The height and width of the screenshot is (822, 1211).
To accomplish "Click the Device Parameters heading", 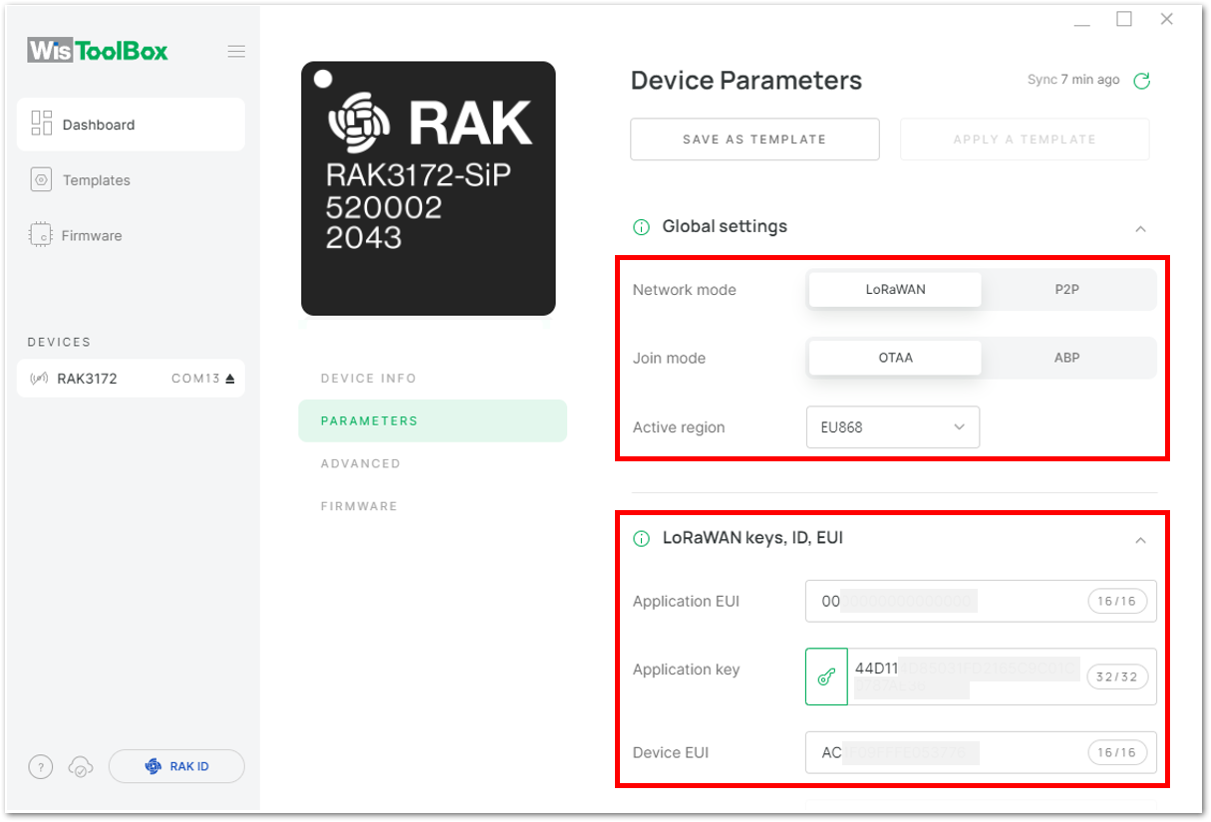I will (746, 81).
